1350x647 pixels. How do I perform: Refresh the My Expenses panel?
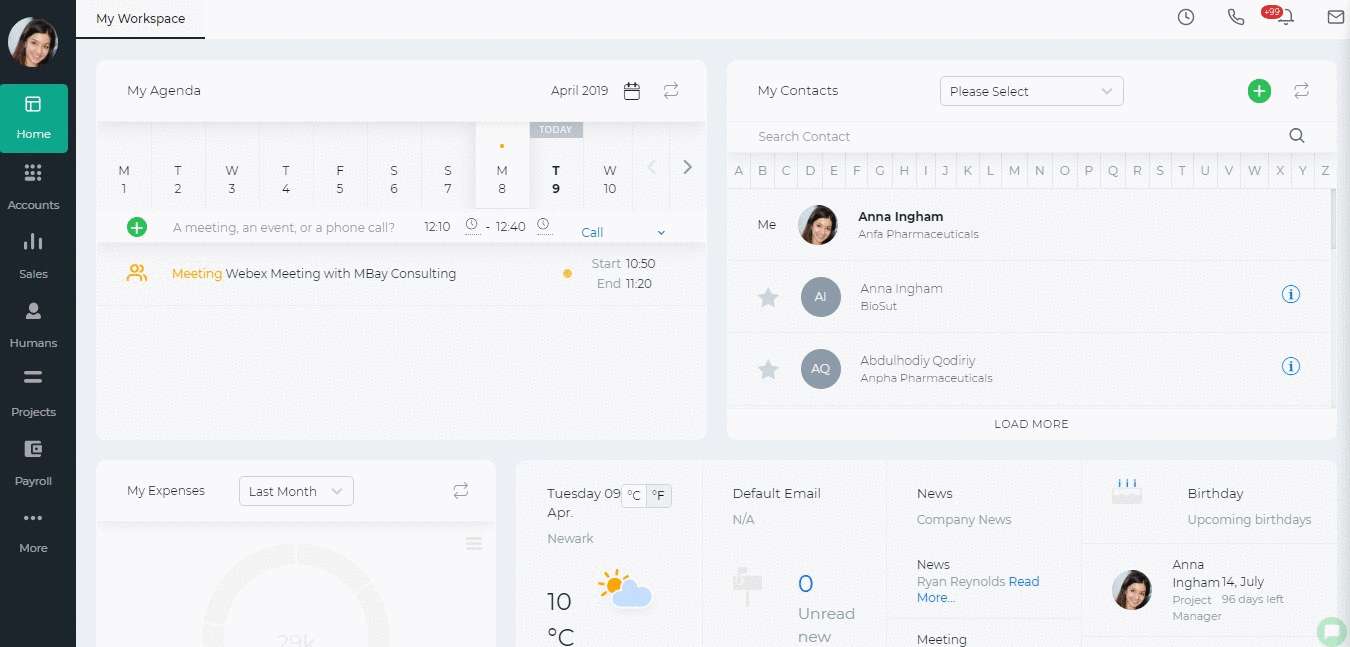(x=460, y=491)
